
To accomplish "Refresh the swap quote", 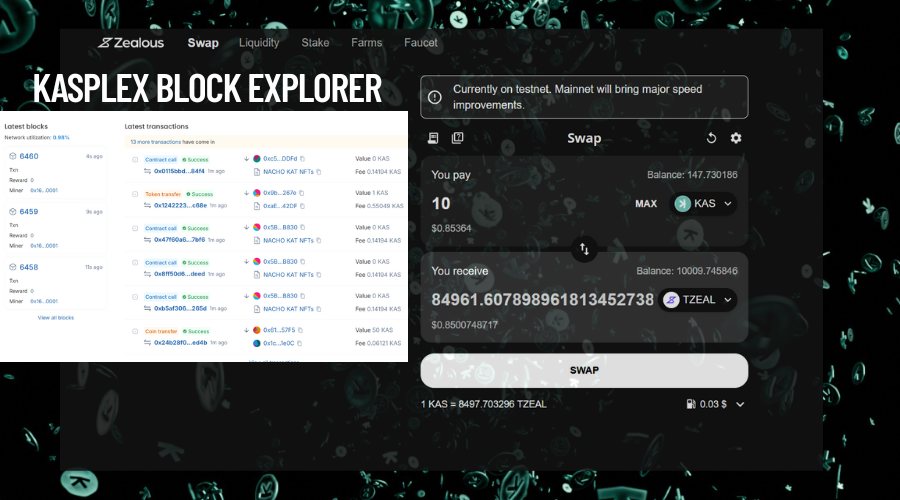I will pos(711,138).
